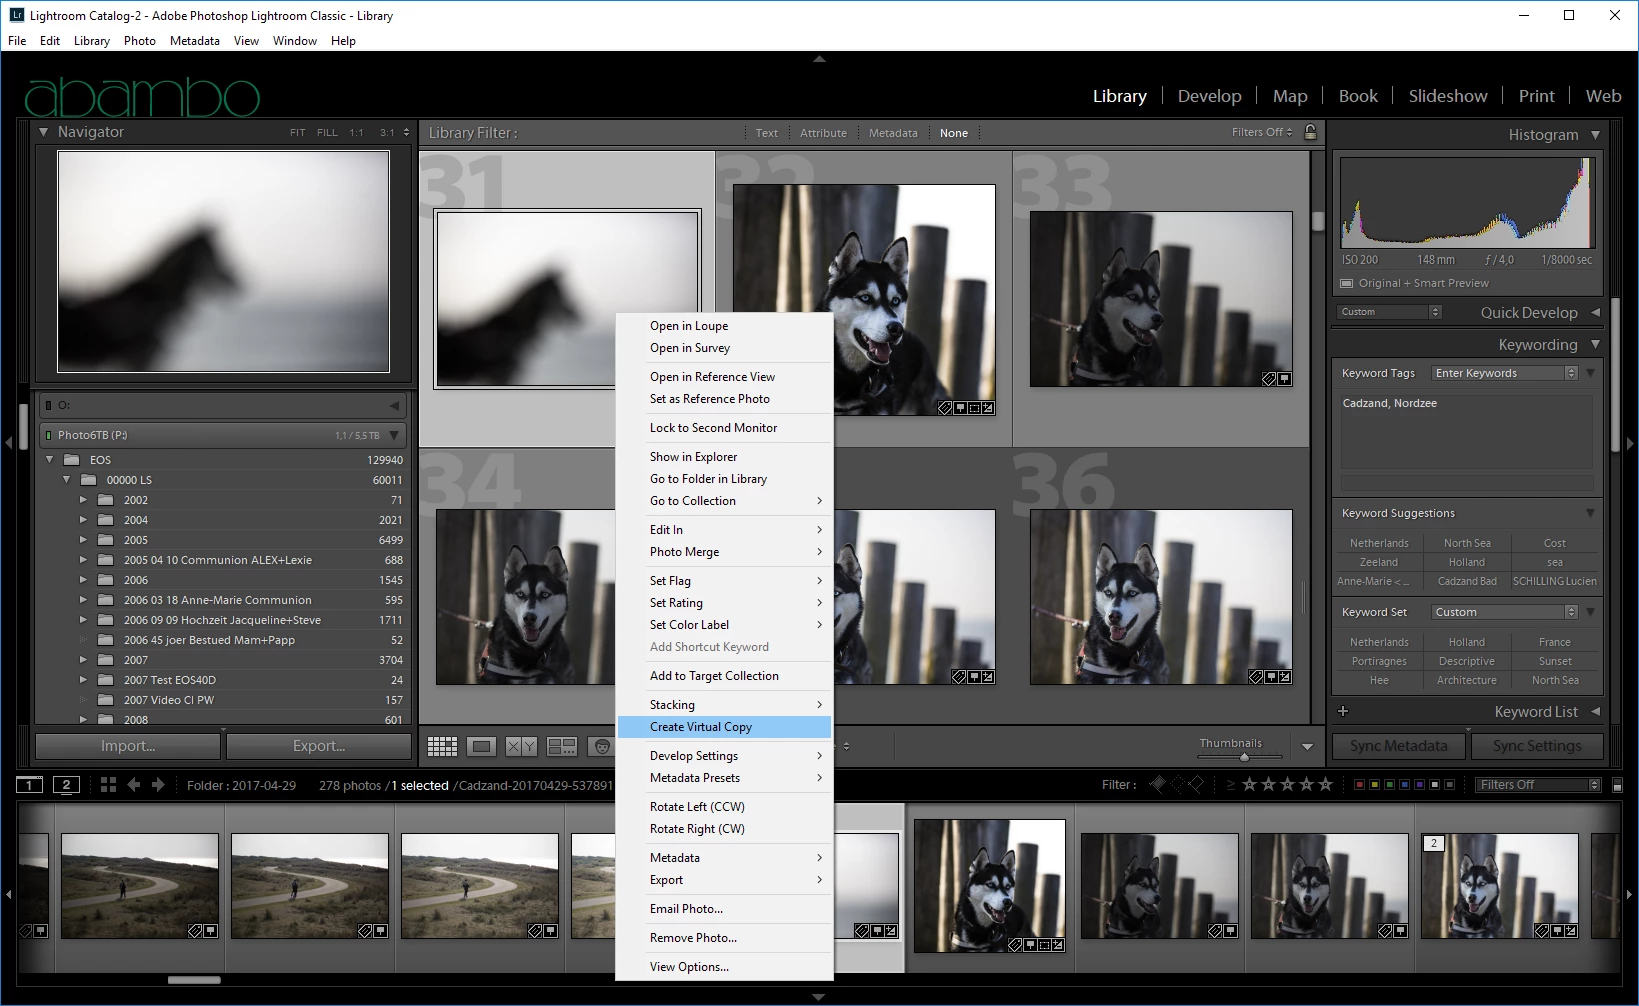Select the Attribute library filter
This screenshot has width=1639, height=1006.
[823, 133]
